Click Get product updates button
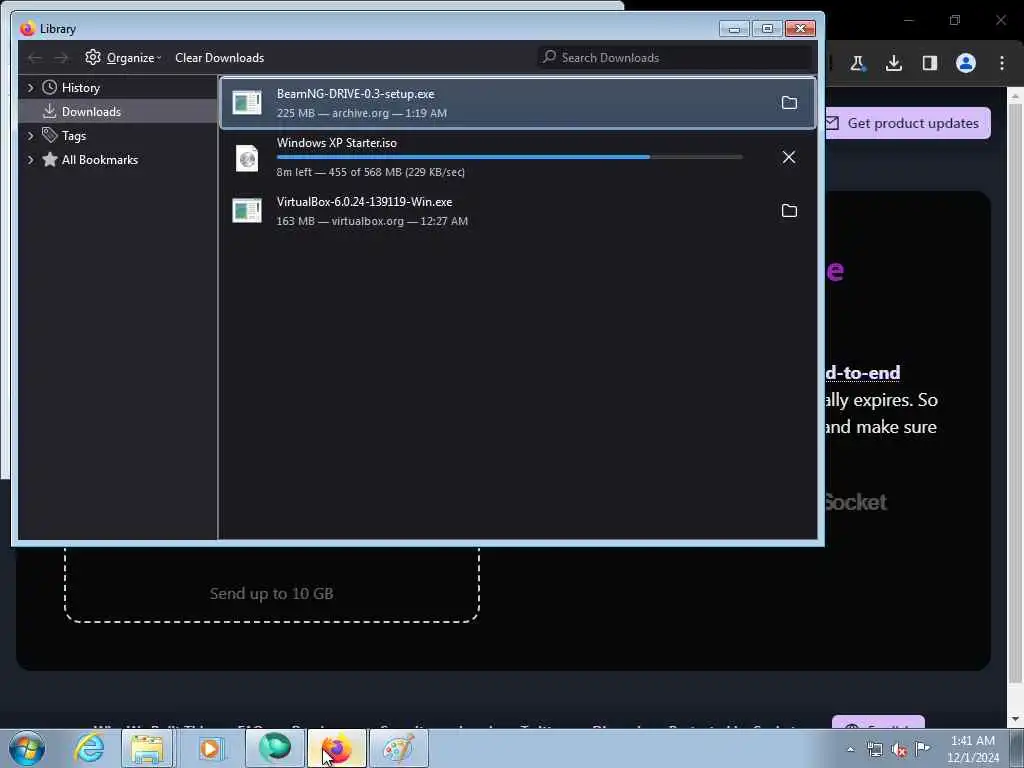This screenshot has height=768, width=1024. pyautogui.click(x=908, y=123)
